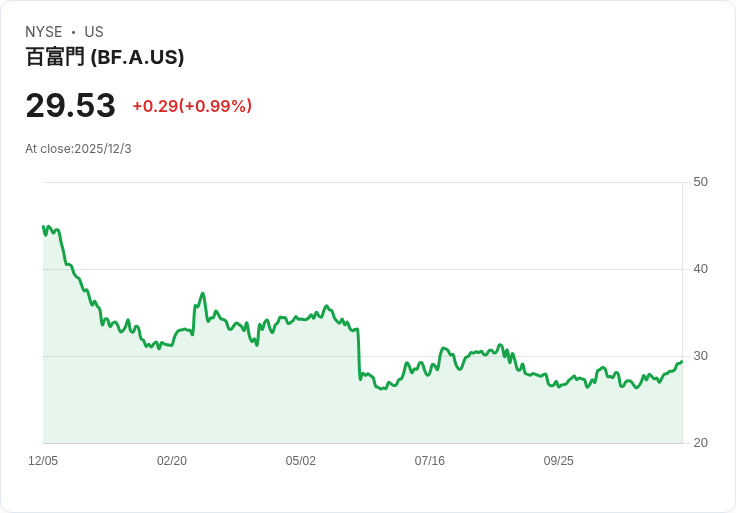This screenshot has width=736, height=513.
Task: Click the sharp price drop after 05/02
Action: [x=359, y=355]
